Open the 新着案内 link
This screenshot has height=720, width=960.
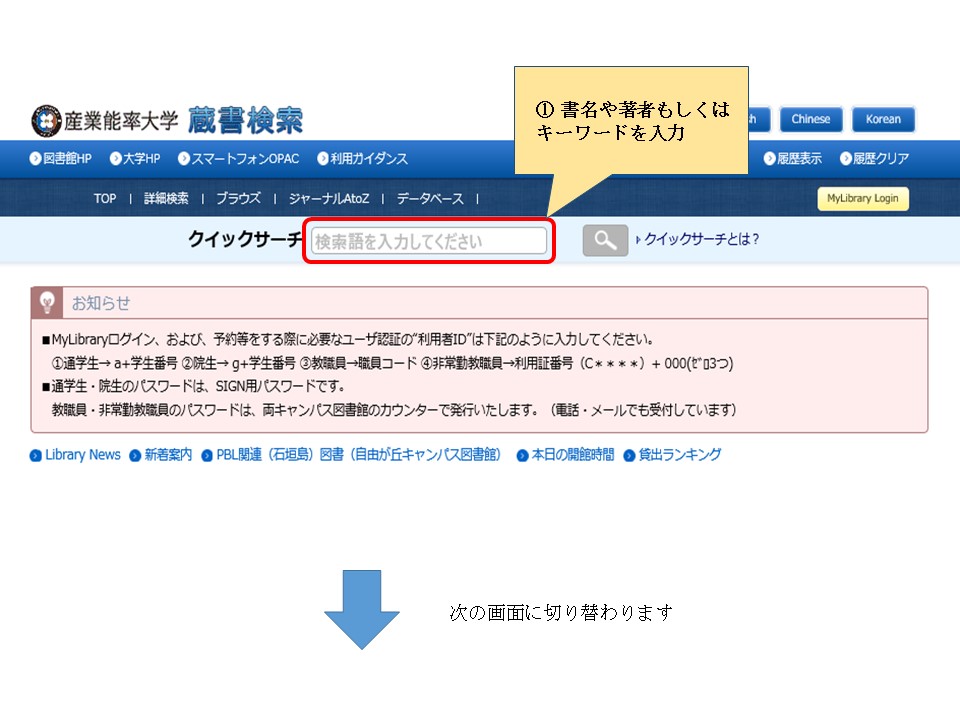coord(161,455)
